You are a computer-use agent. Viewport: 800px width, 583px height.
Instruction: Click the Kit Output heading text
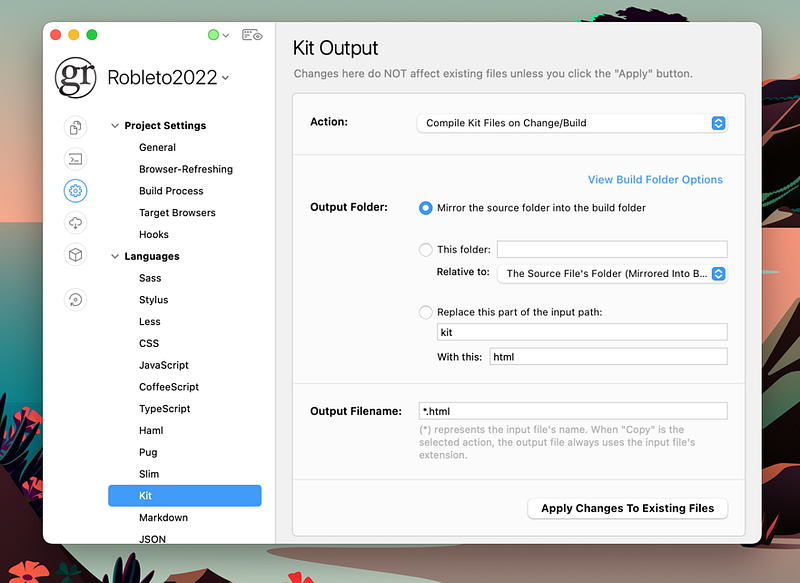point(335,48)
